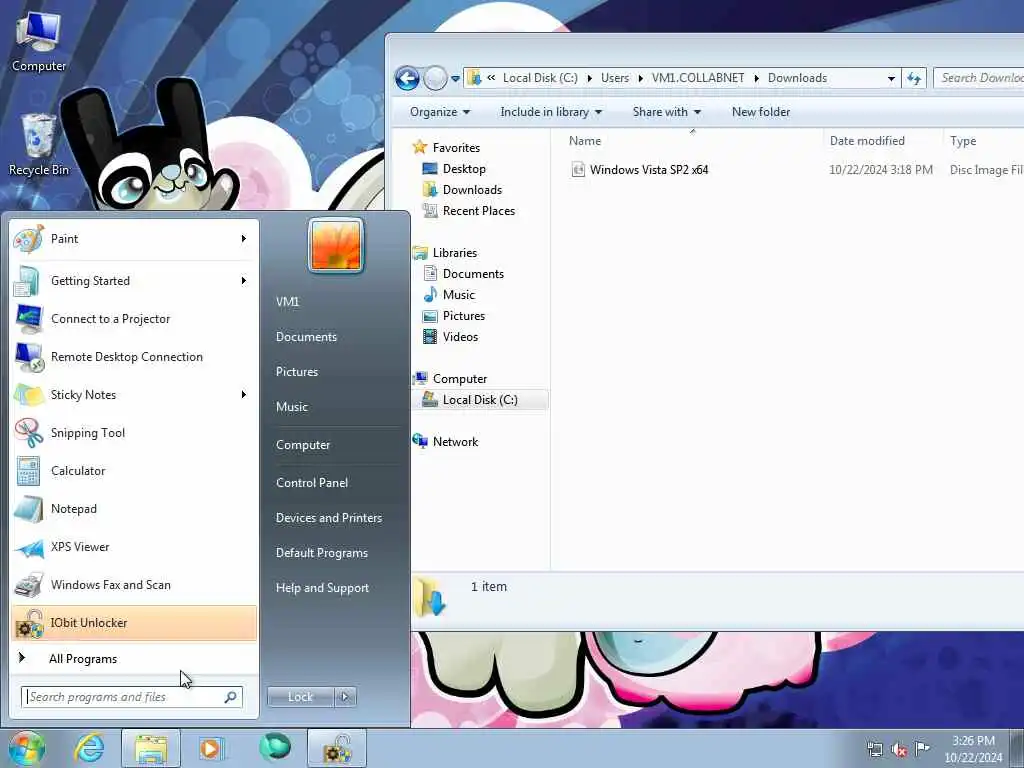Viewport: 1024px width, 768px height.
Task: Open Paint from the Start menu
Action: [x=134, y=239]
